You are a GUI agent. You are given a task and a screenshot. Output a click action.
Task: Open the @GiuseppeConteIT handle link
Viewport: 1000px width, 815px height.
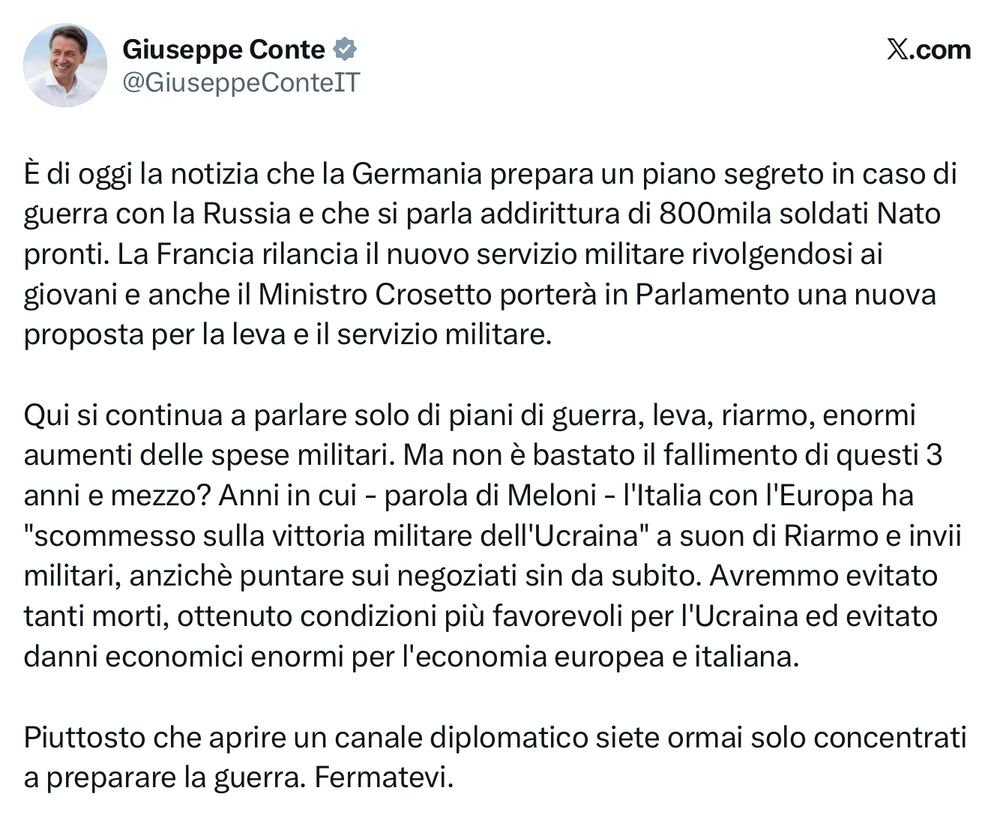click(x=240, y=84)
